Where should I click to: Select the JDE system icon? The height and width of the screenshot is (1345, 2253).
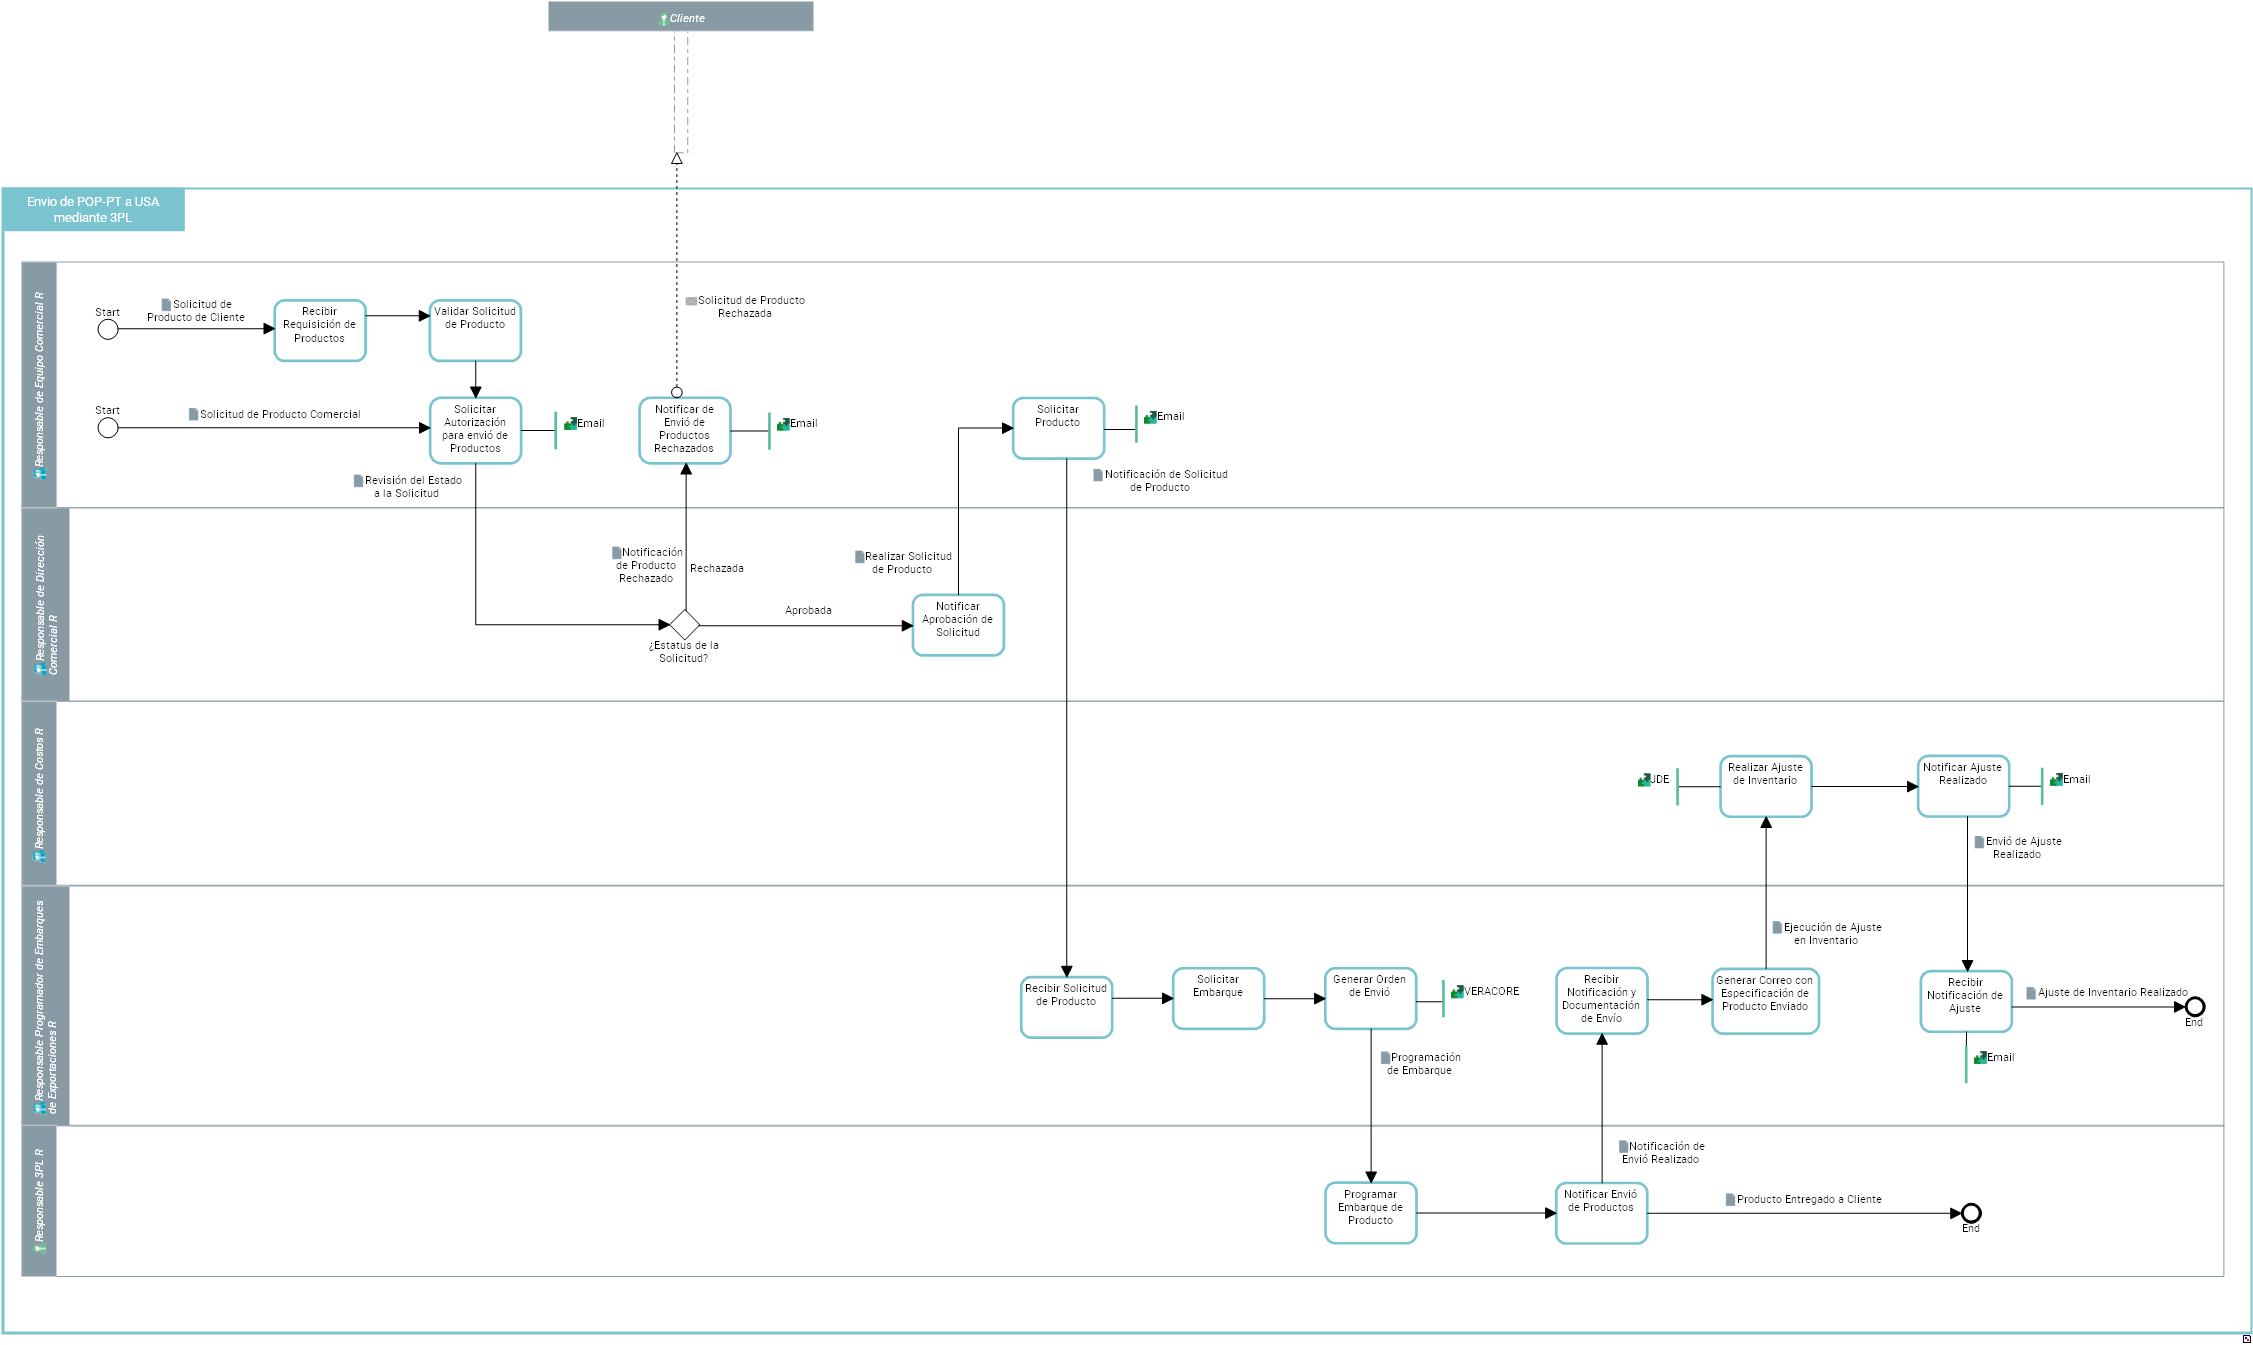click(x=1644, y=780)
